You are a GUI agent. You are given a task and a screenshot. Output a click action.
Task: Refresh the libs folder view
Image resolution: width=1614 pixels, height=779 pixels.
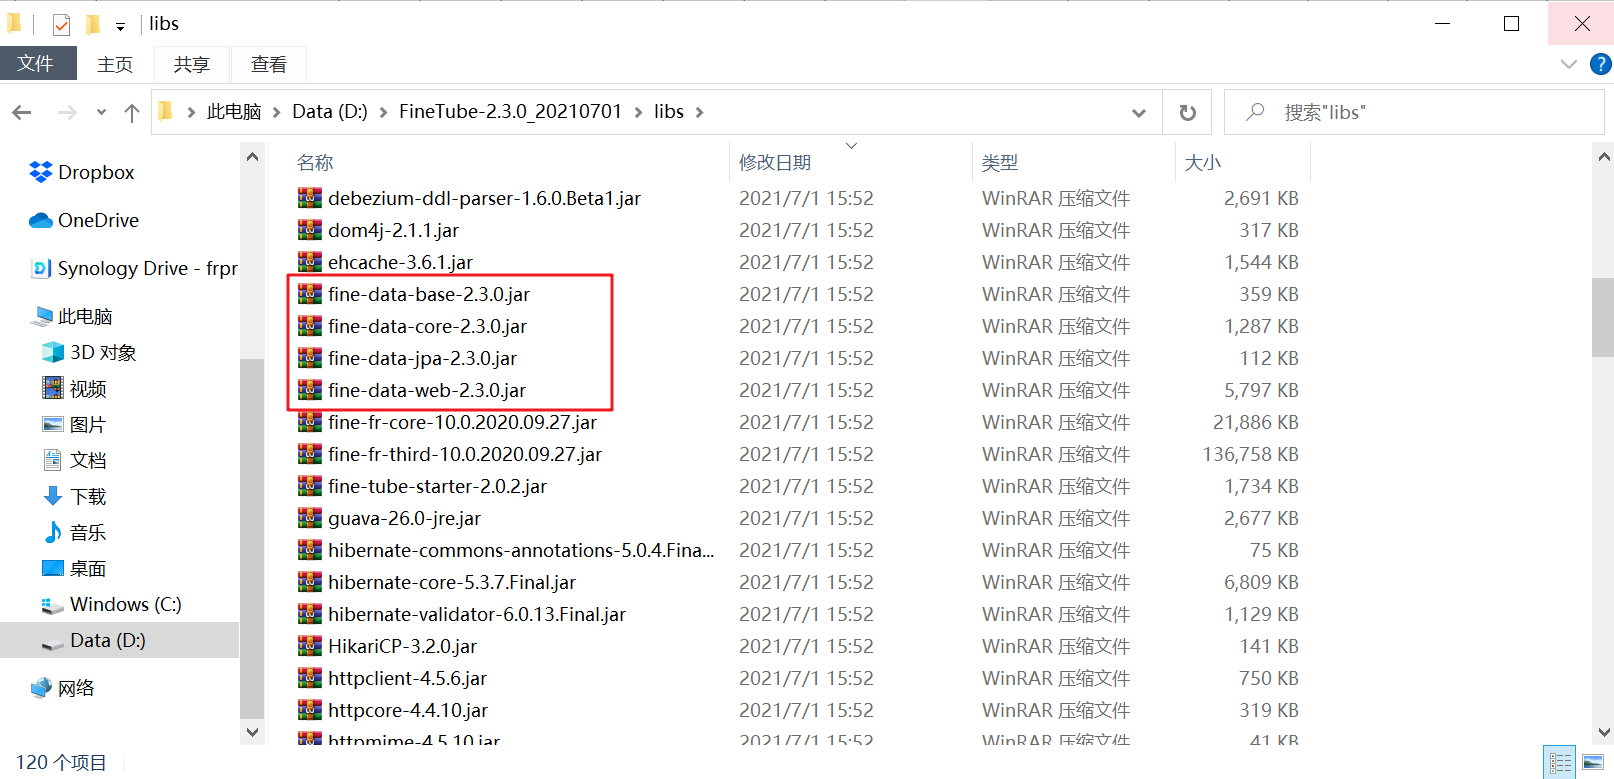[1187, 112]
